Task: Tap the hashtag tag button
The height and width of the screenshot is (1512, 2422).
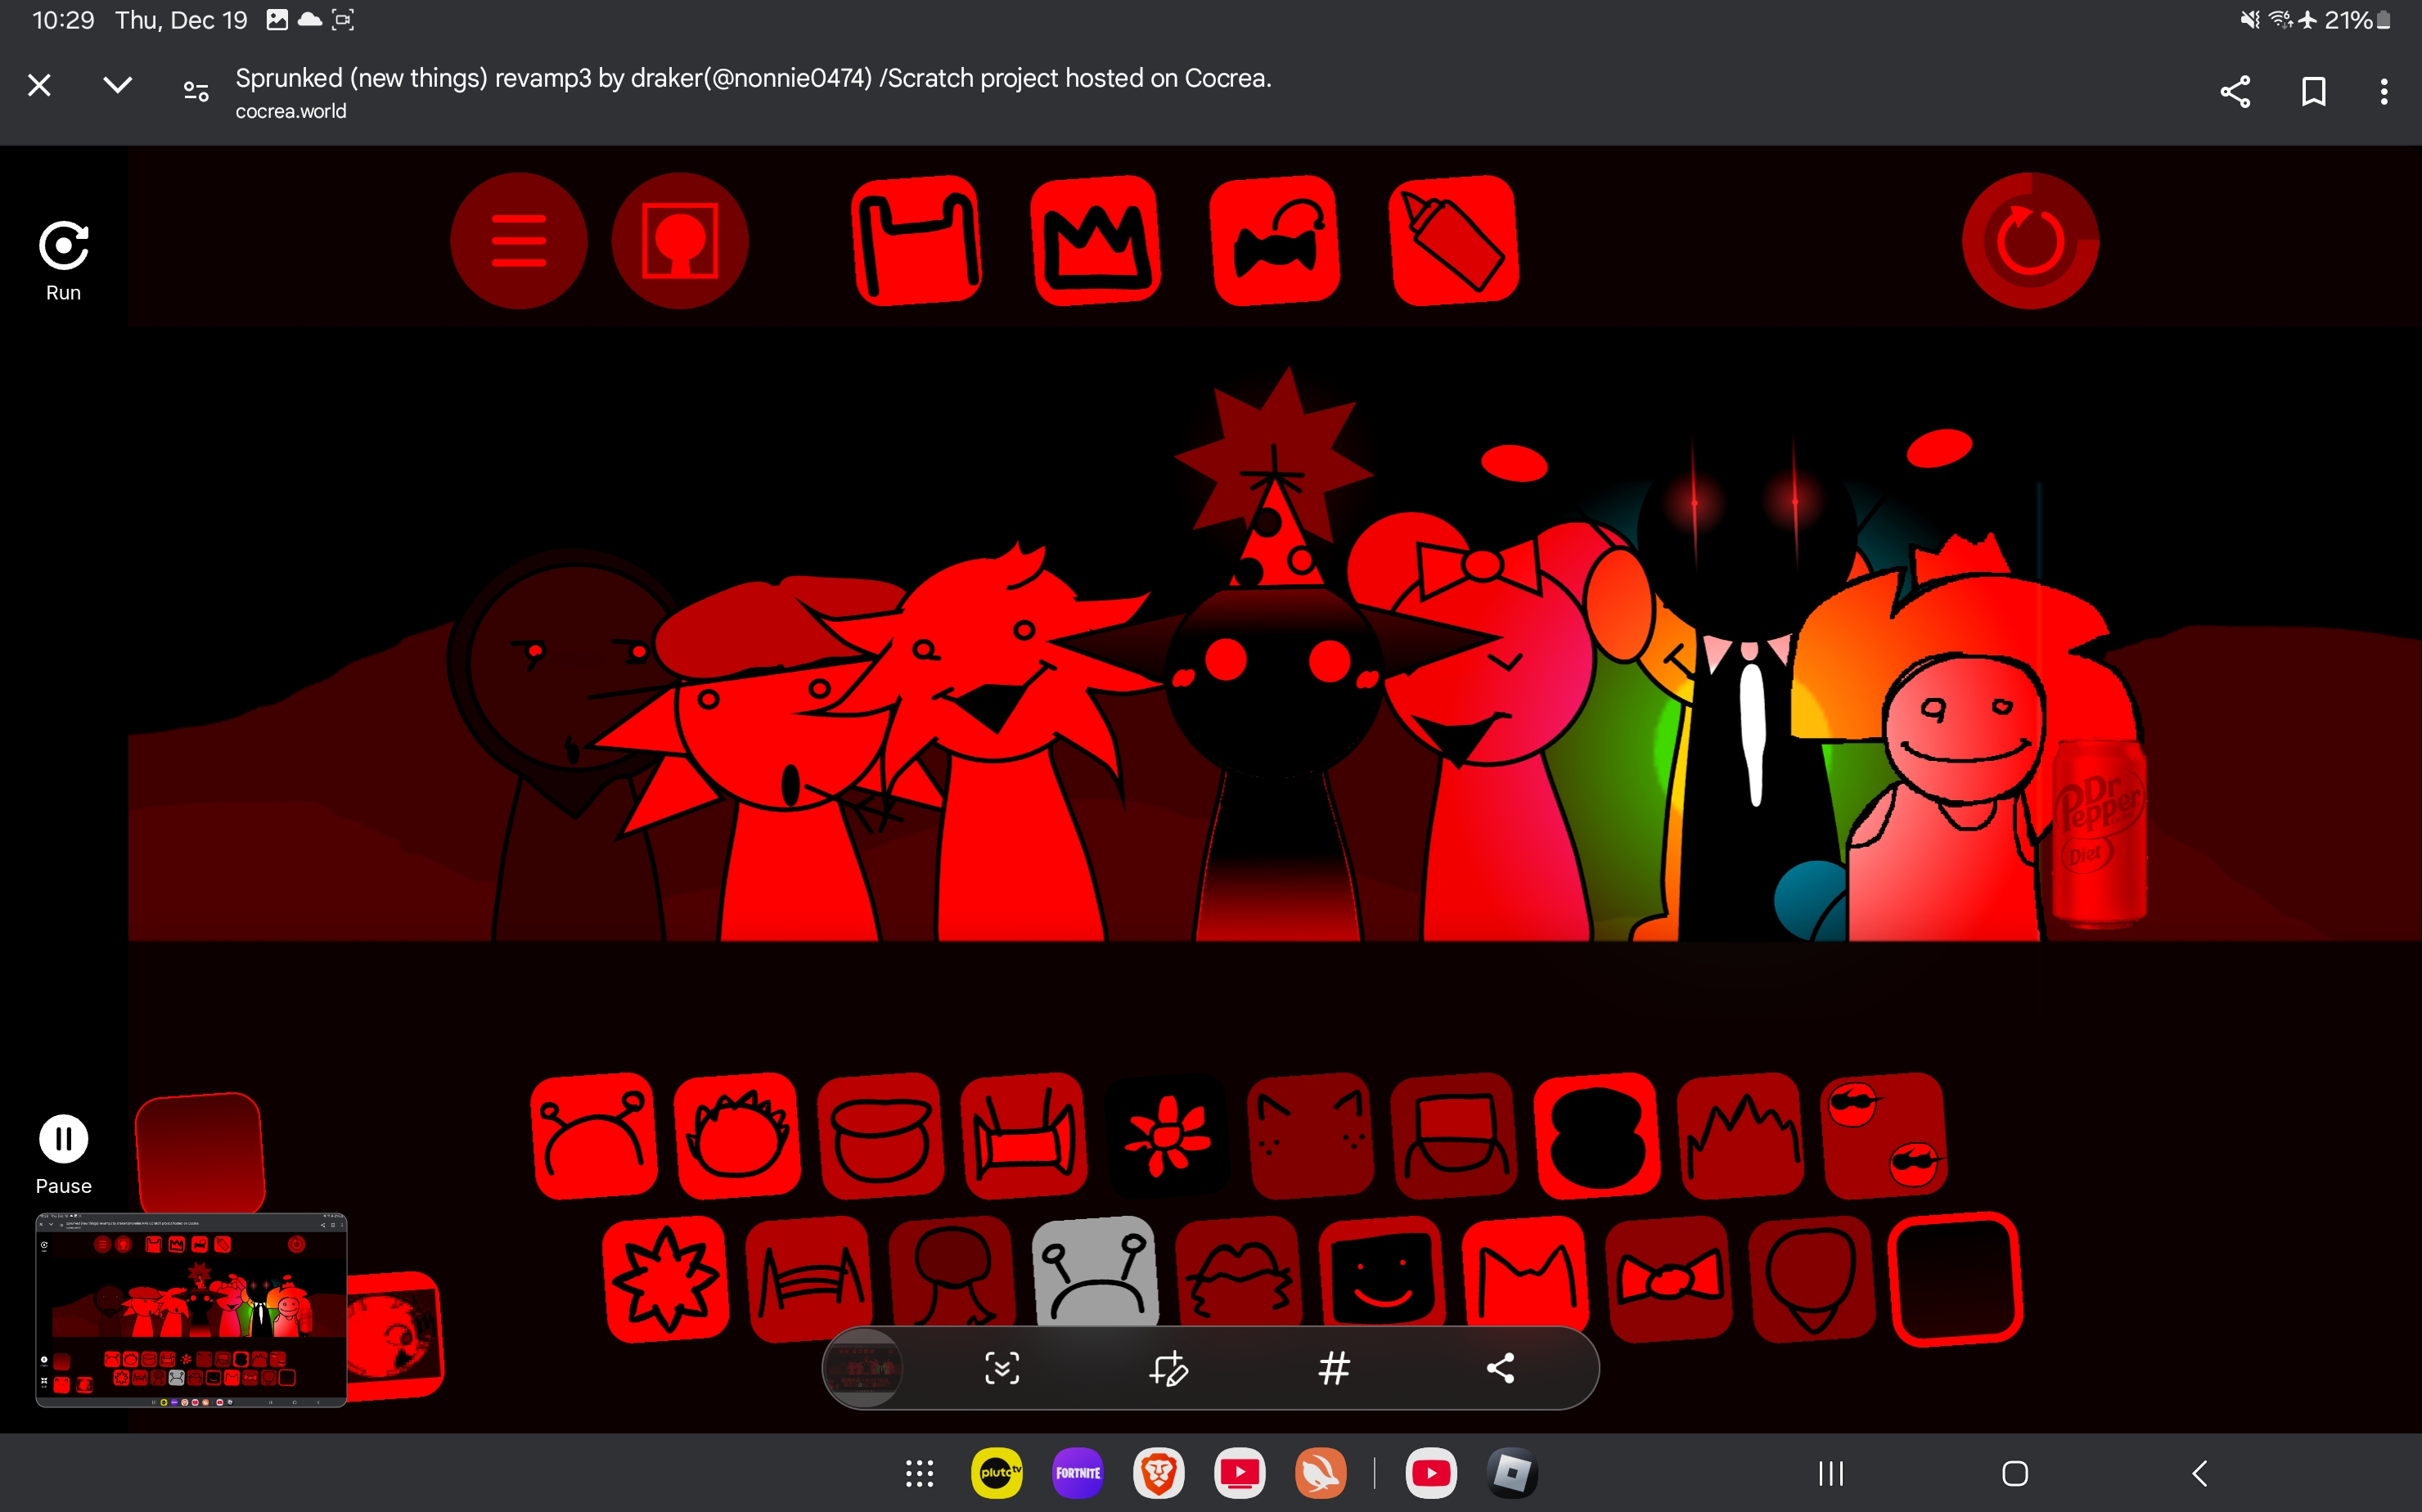Action: 1334,1368
